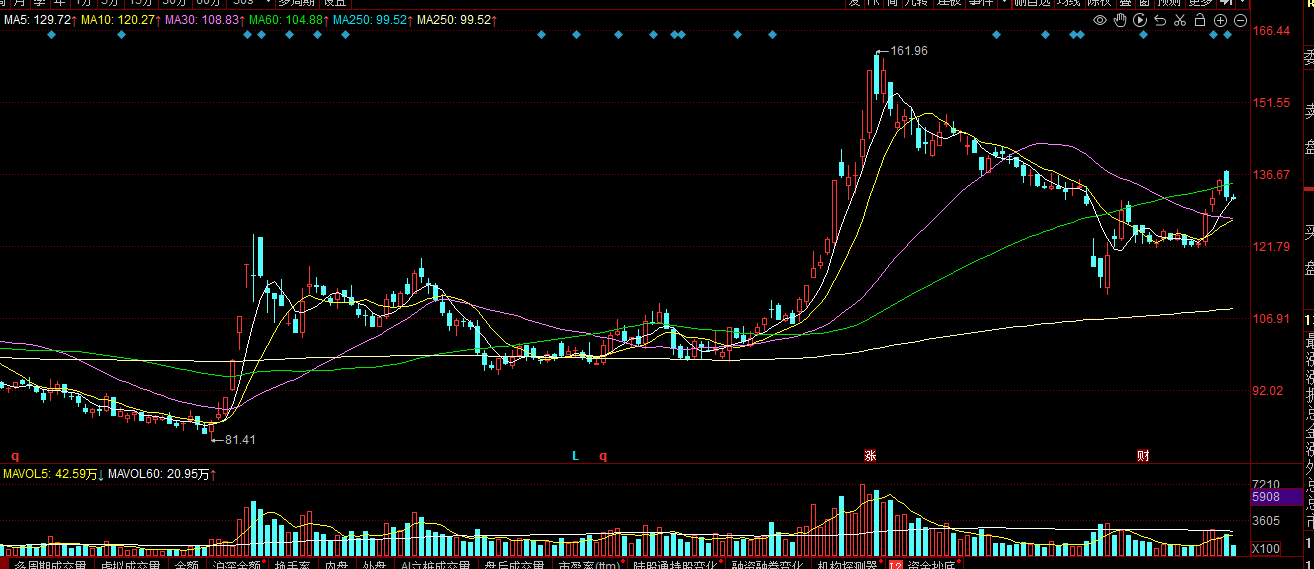Click the 除权 button in top bar
1314x569 pixels.
pos(1100,3)
